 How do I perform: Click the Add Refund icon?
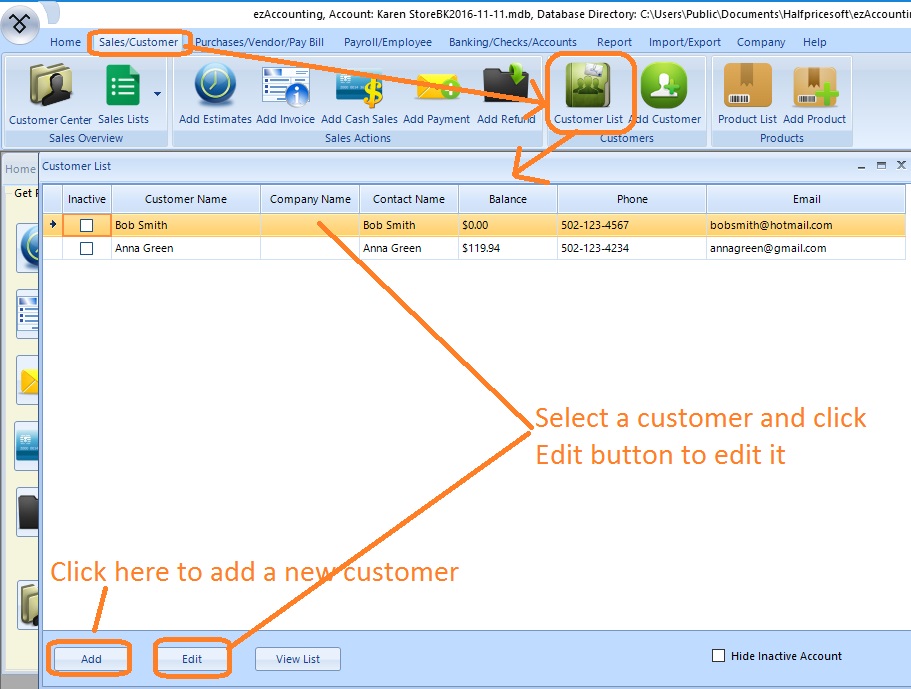click(x=506, y=87)
